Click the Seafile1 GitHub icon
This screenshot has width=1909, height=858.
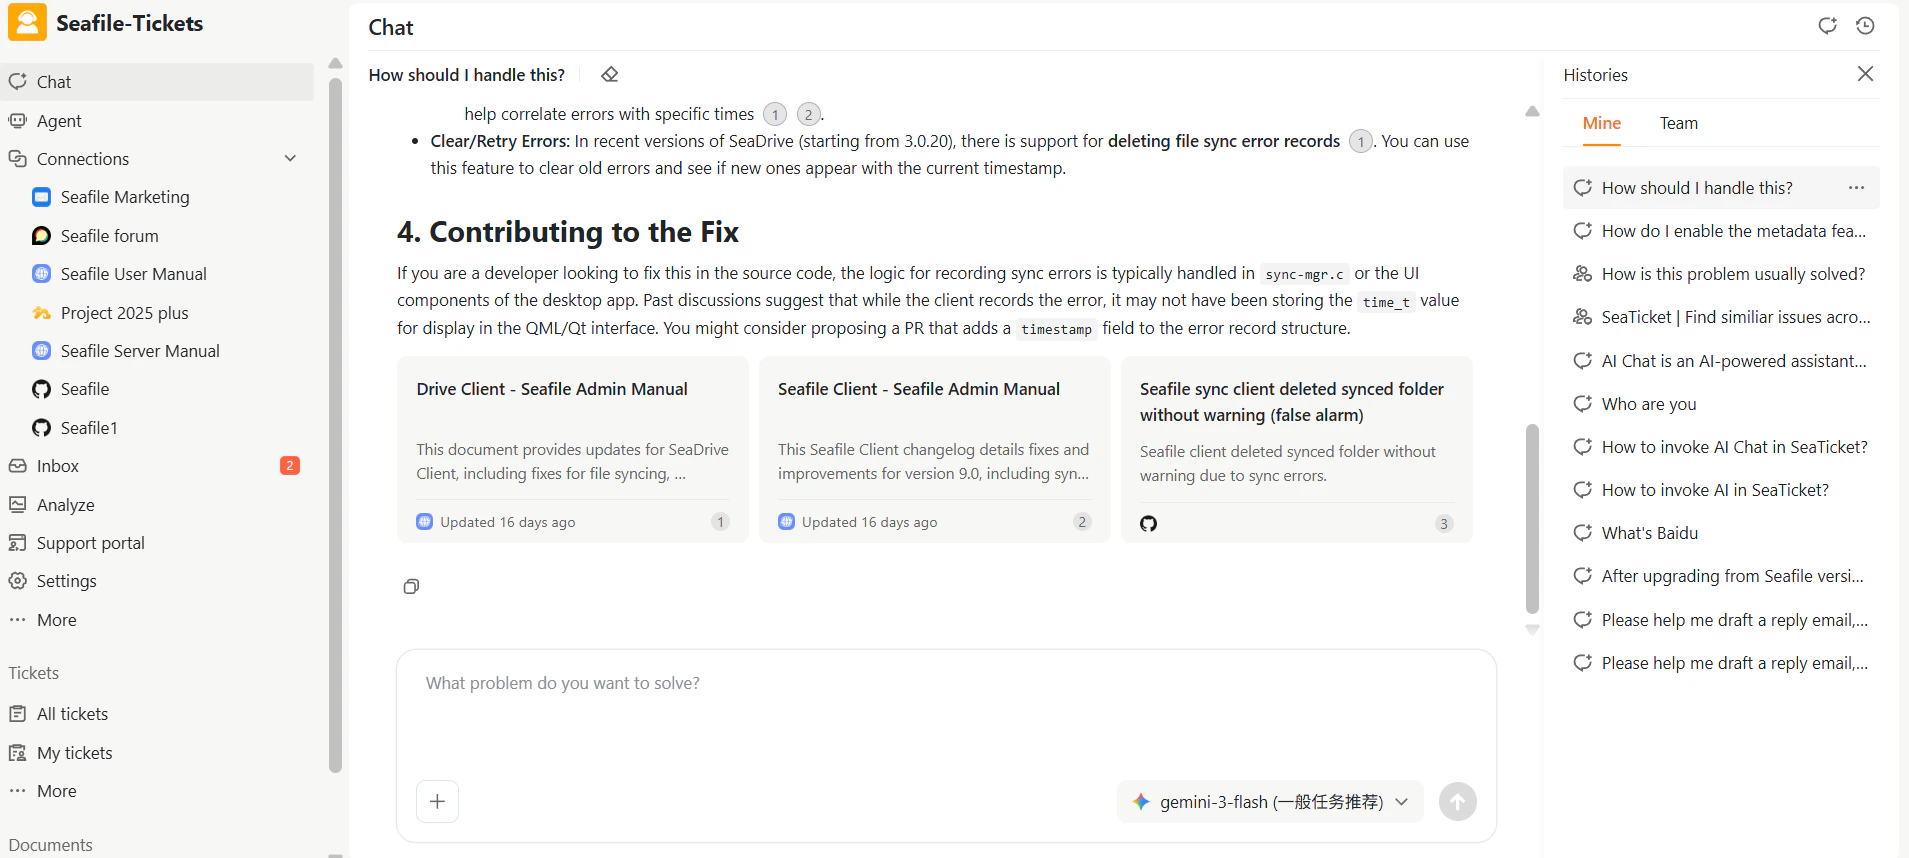coord(41,428)
